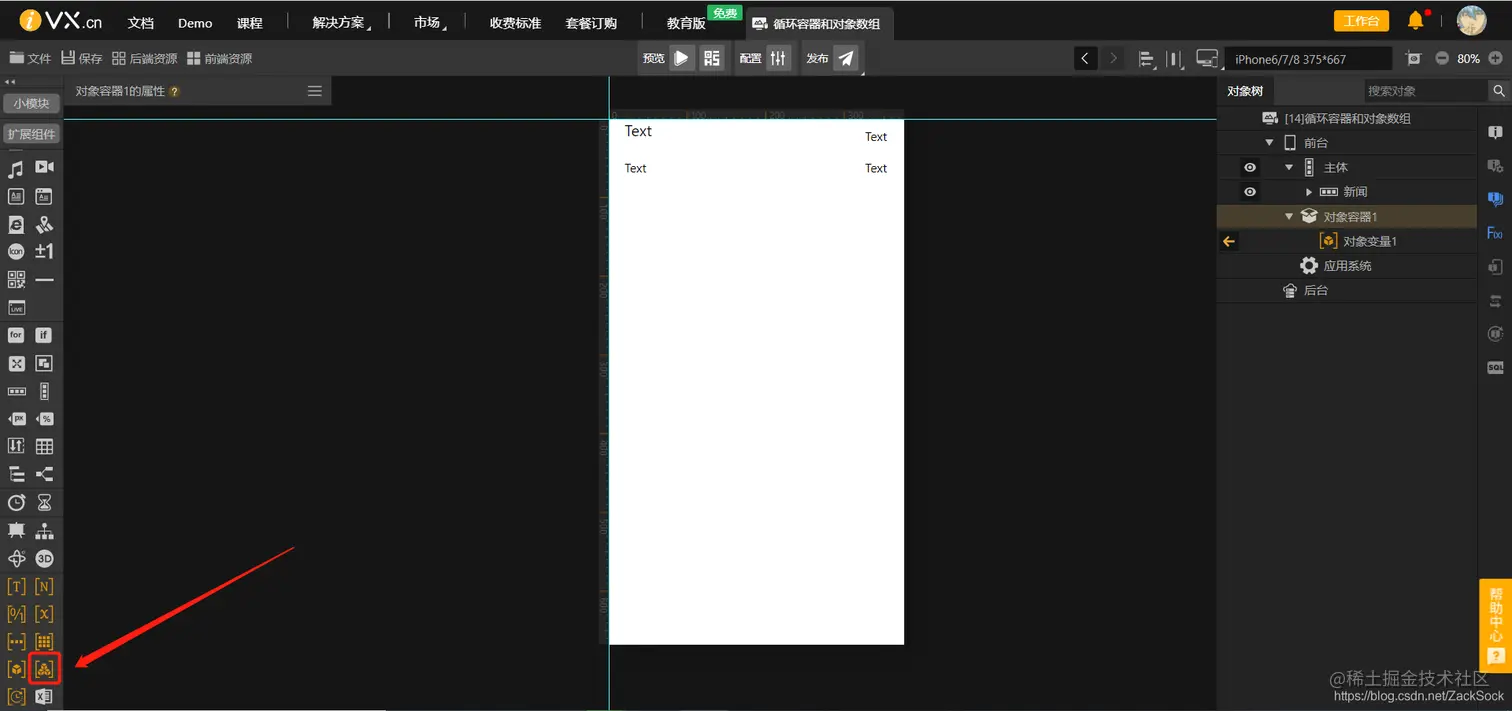
Task: Open the device size iPhone6/7/8 dropdown
Action: point(1308,59)
